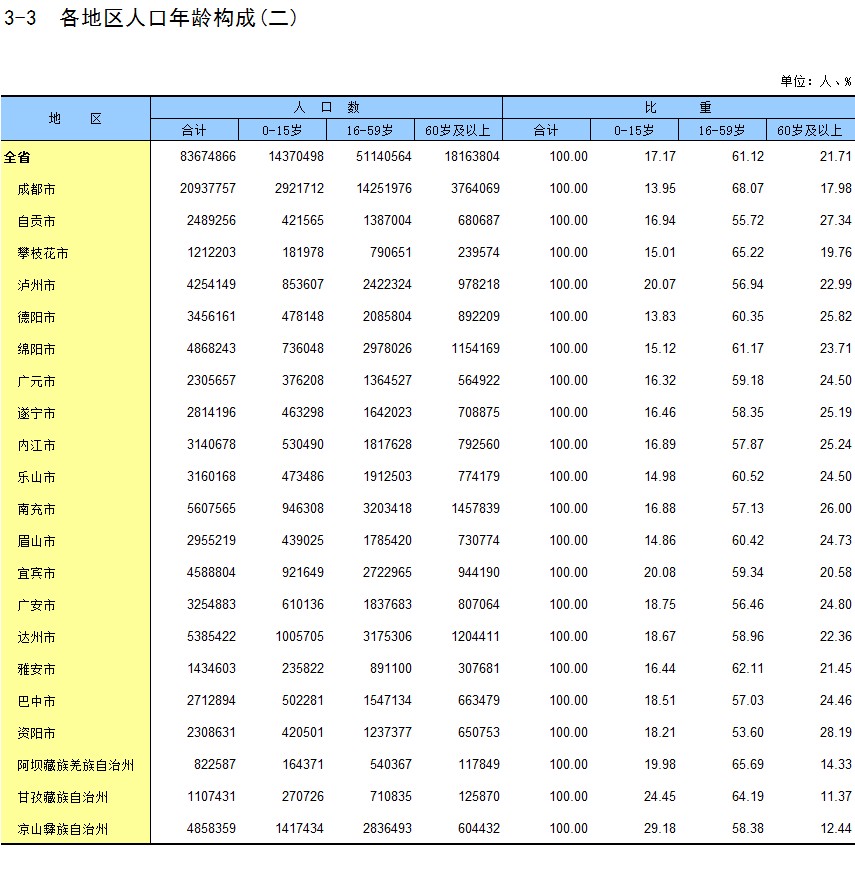Viewport: 855px width, 877px height.
Task: Click the 攀枝花市 region name
Action: click(x=42, y=253)
